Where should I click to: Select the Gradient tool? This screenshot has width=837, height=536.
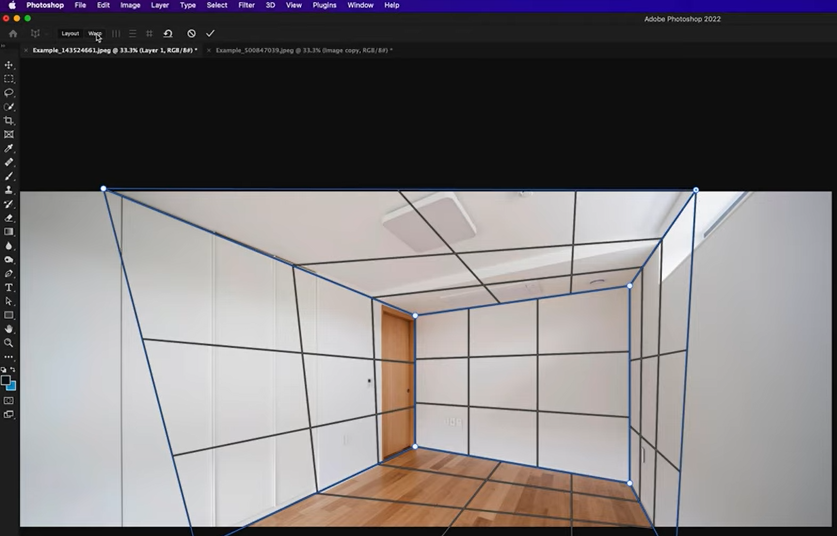pyautogui.click(x=9, y=232)
